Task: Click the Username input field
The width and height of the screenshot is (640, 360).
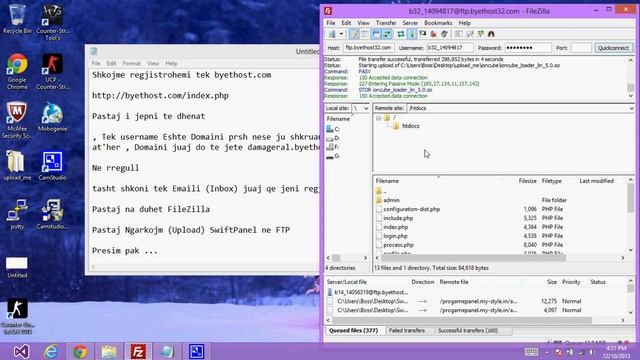Action: click(x=449, y=48)
